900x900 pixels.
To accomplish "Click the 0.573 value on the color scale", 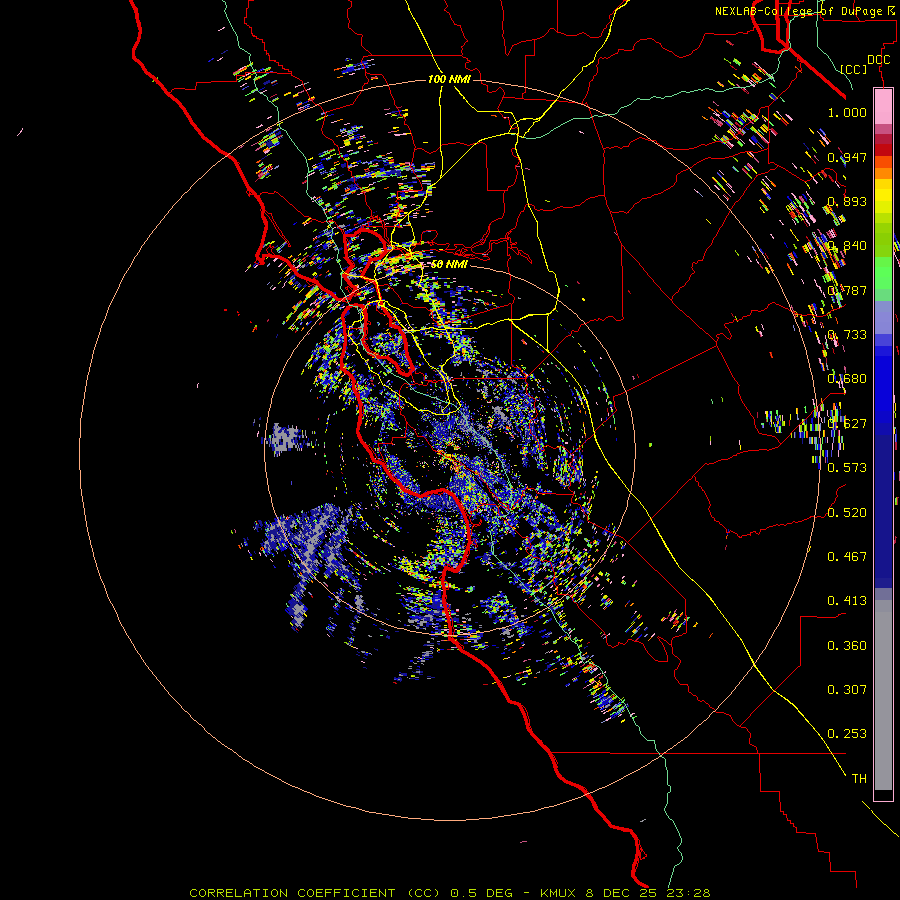I will point(847,468).
